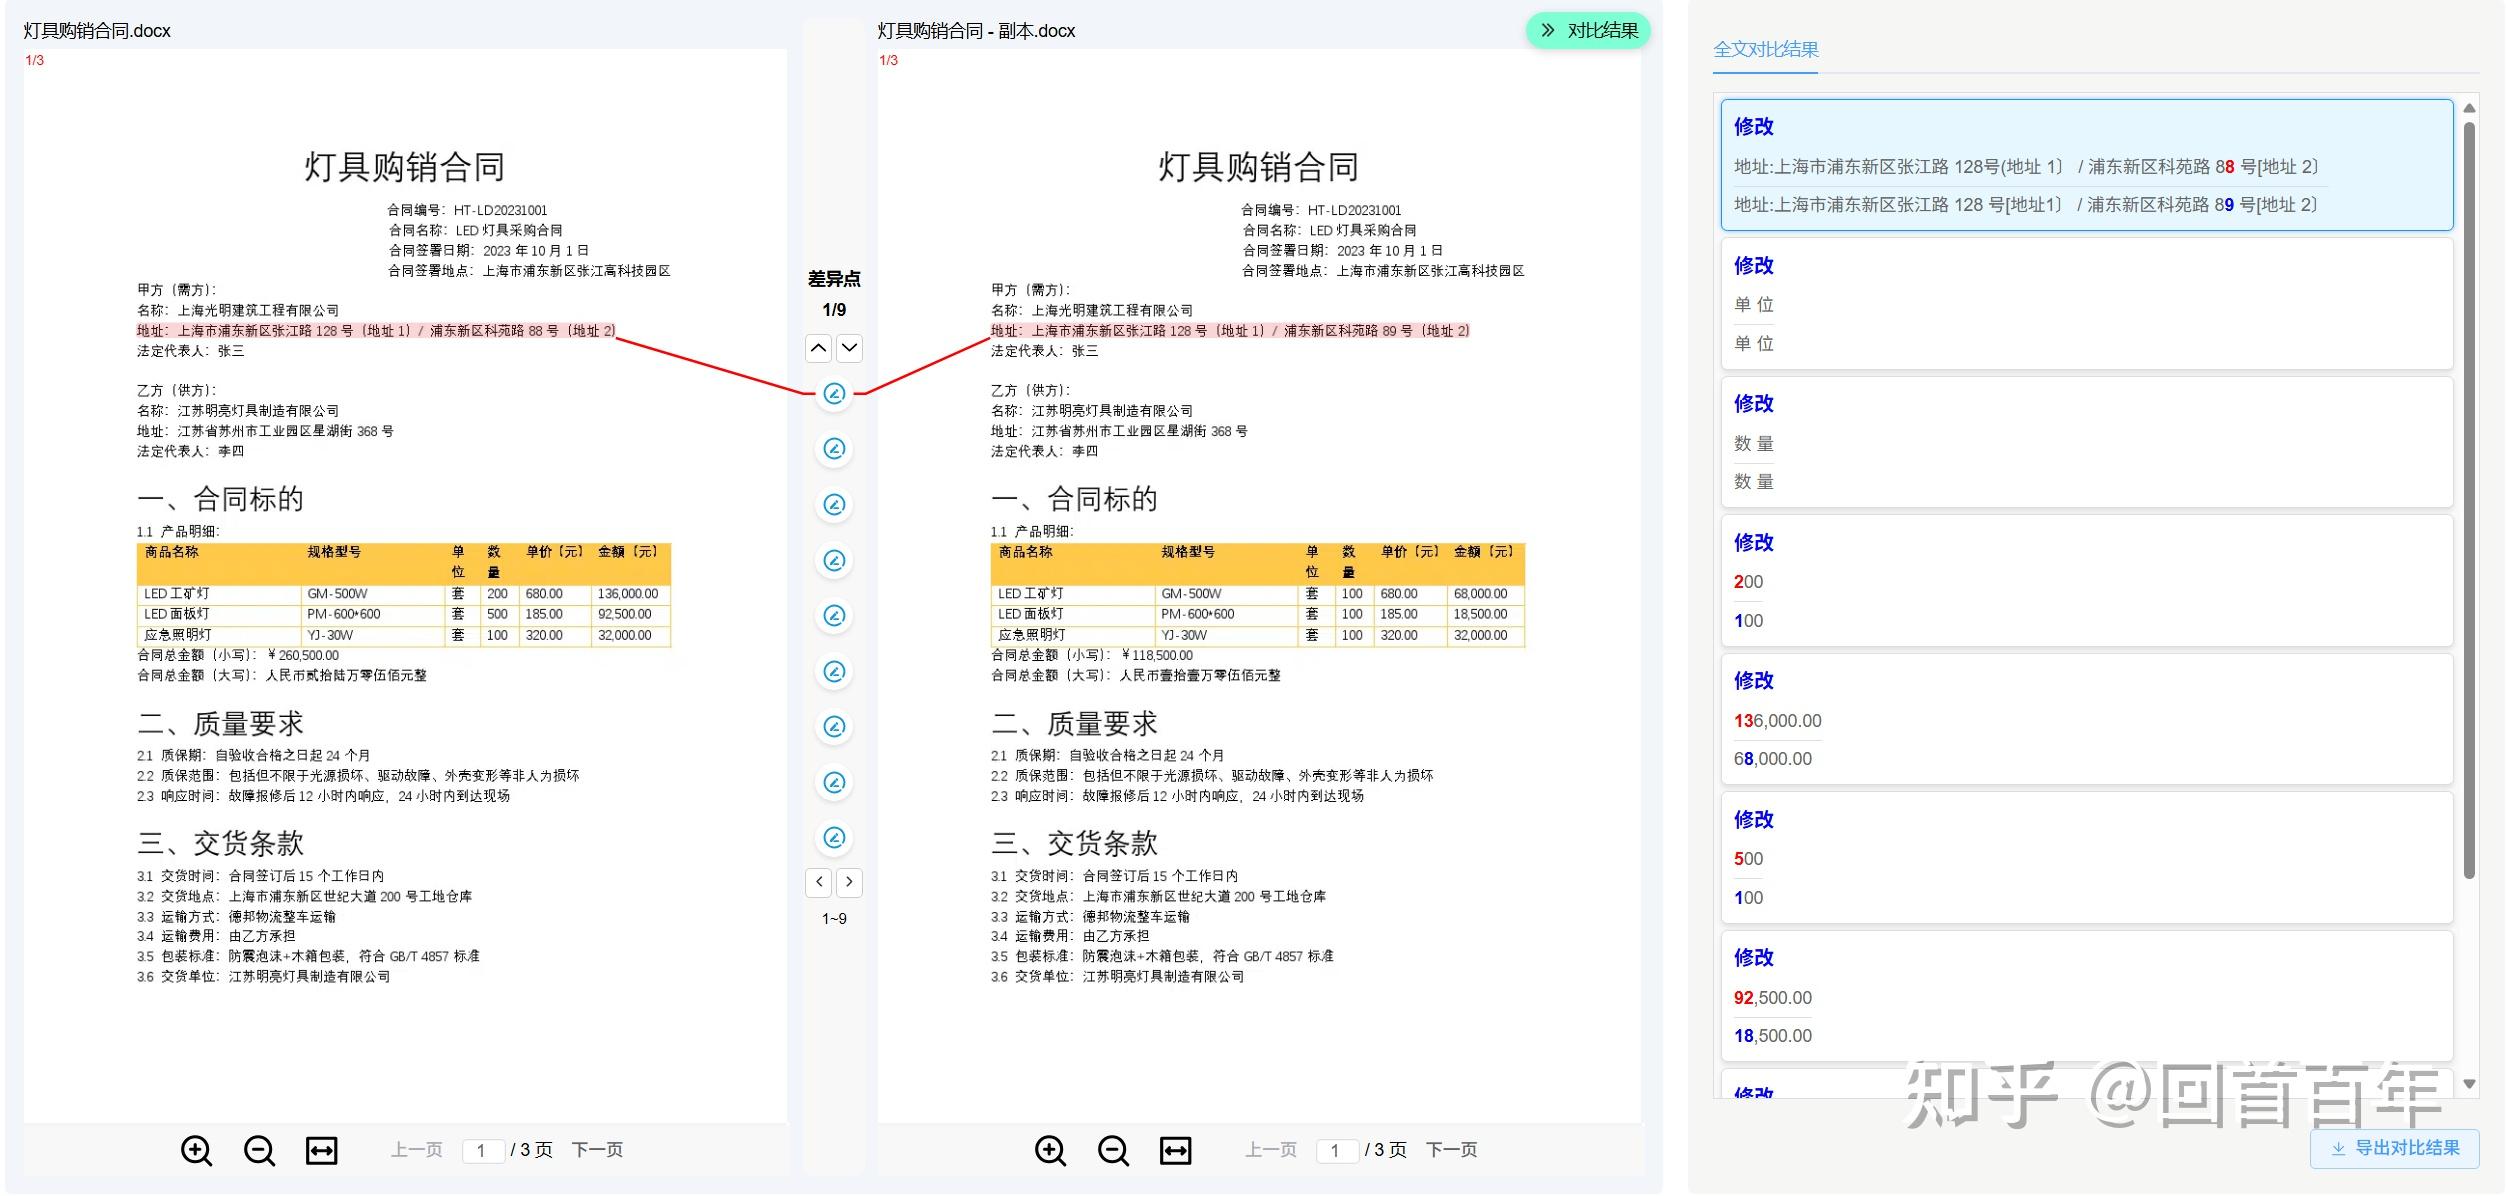Select the first difference point circle icon
The width and height of the screenshot is (2506, 1196).
coord(834,394)
